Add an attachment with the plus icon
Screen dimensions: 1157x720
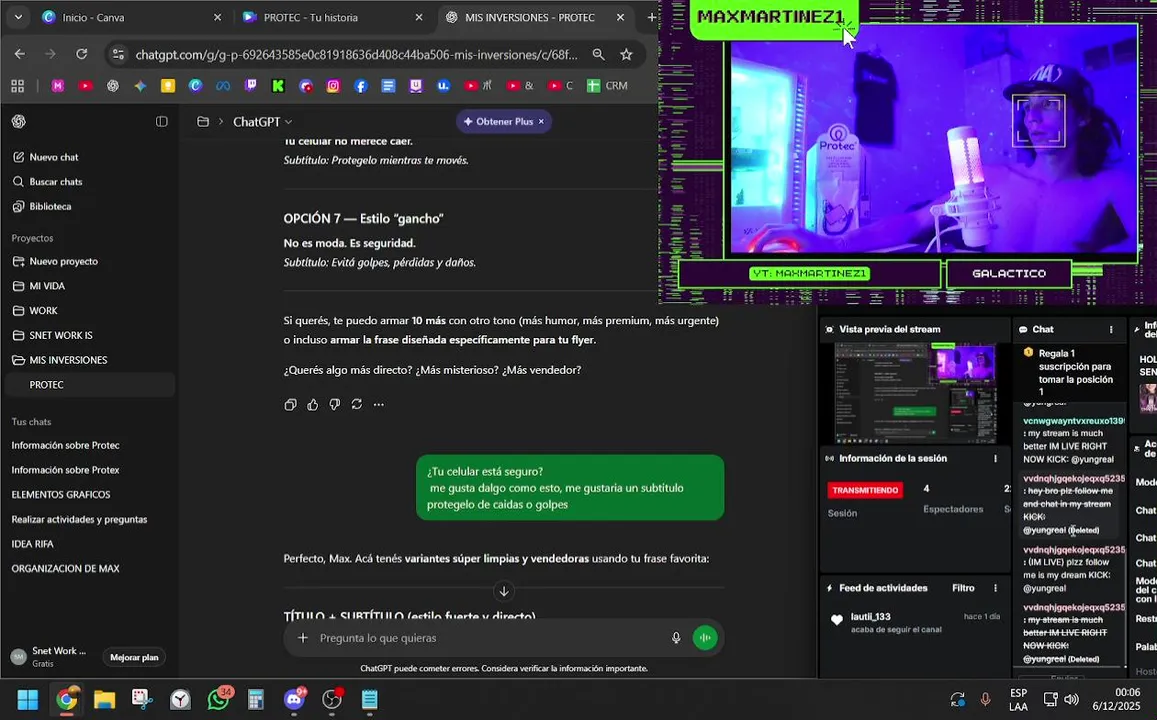303,638
